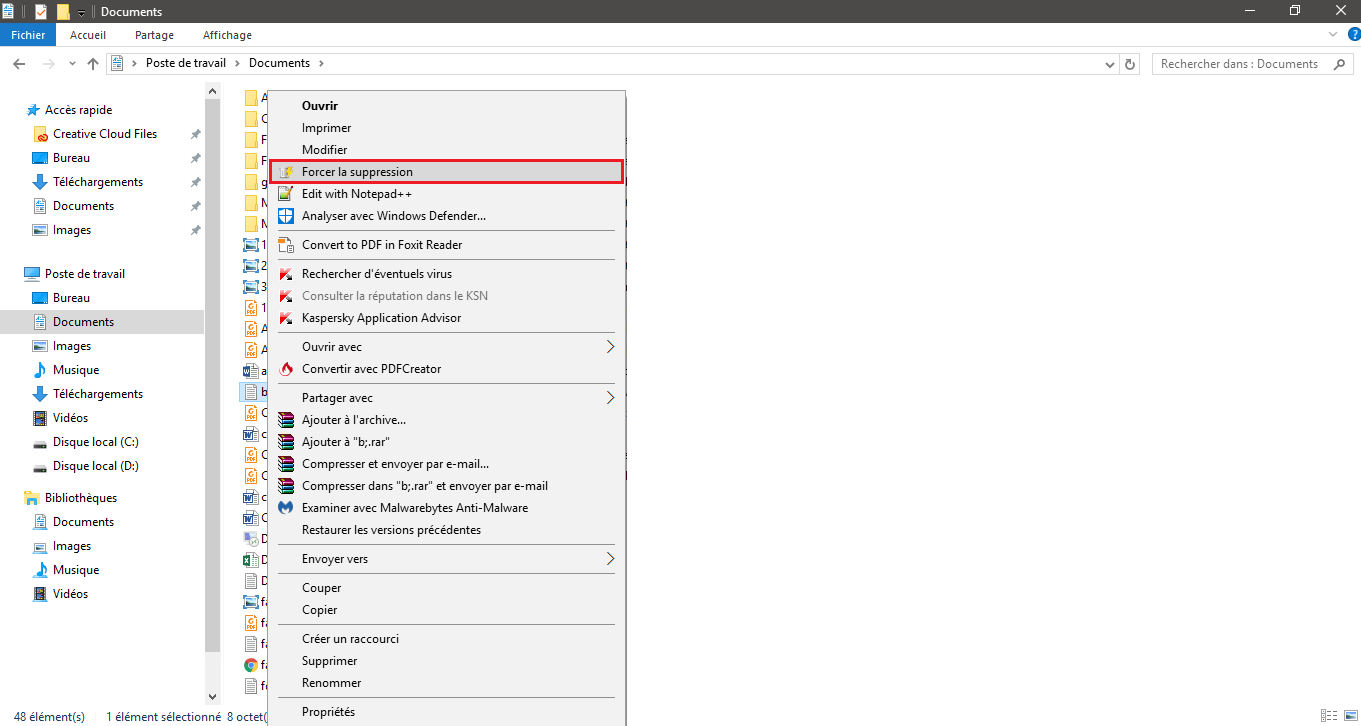Go back with the left arrow button

pos(19,63)
